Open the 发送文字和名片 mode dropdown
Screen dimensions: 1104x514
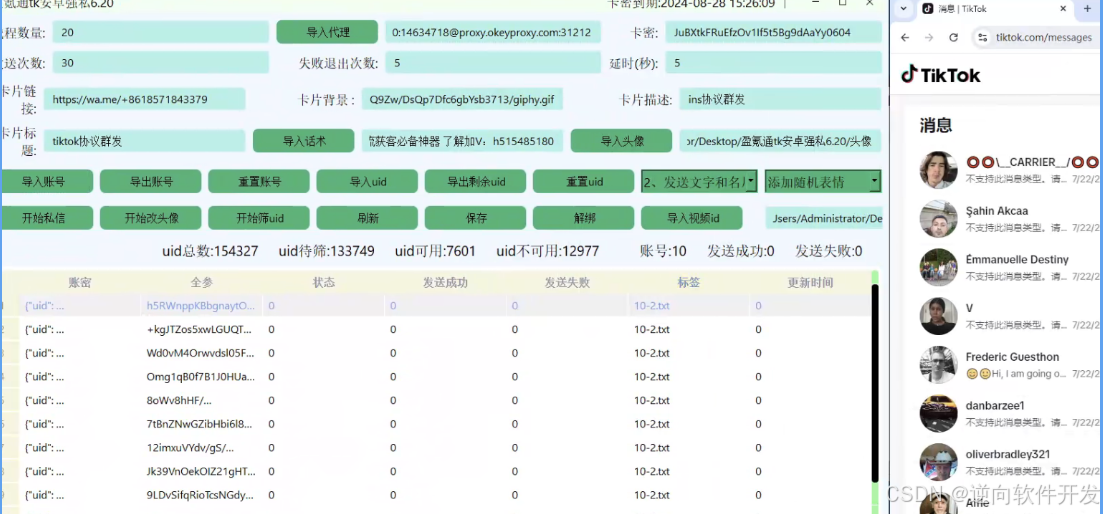tap(699, 182)
